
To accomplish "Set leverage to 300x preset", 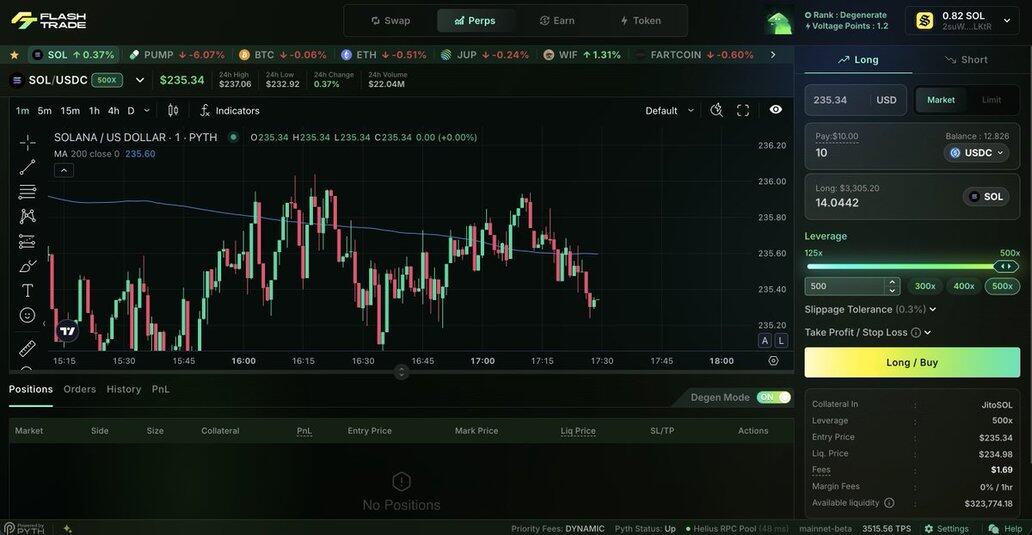I will click(925, 286).
